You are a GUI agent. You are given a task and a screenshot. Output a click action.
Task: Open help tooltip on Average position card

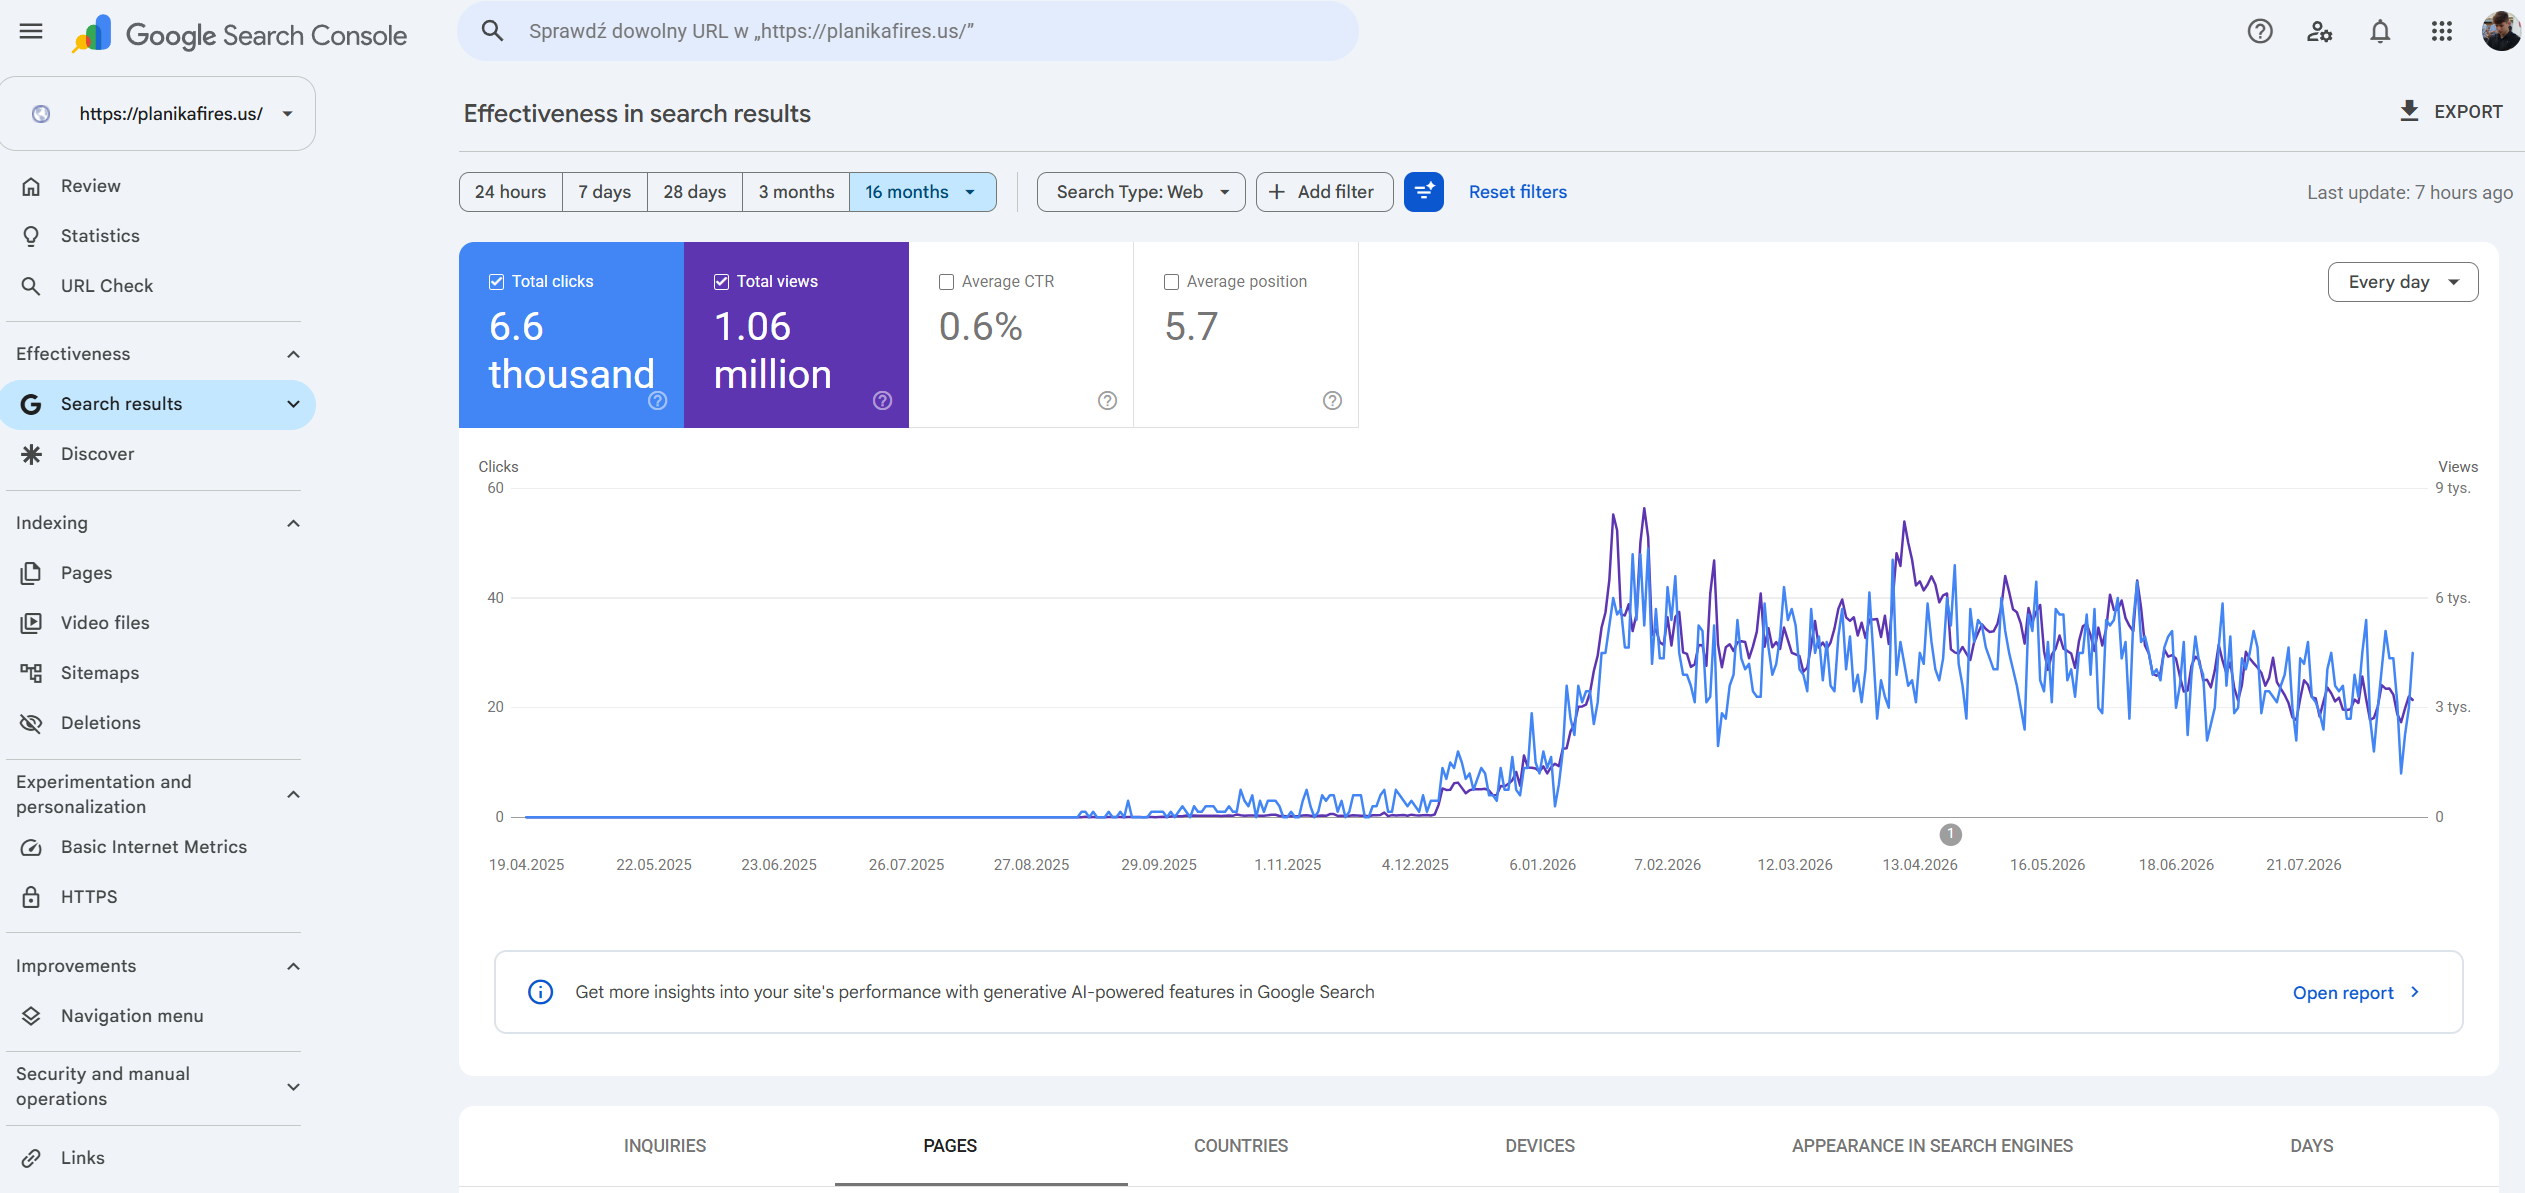coord(1332,401)
